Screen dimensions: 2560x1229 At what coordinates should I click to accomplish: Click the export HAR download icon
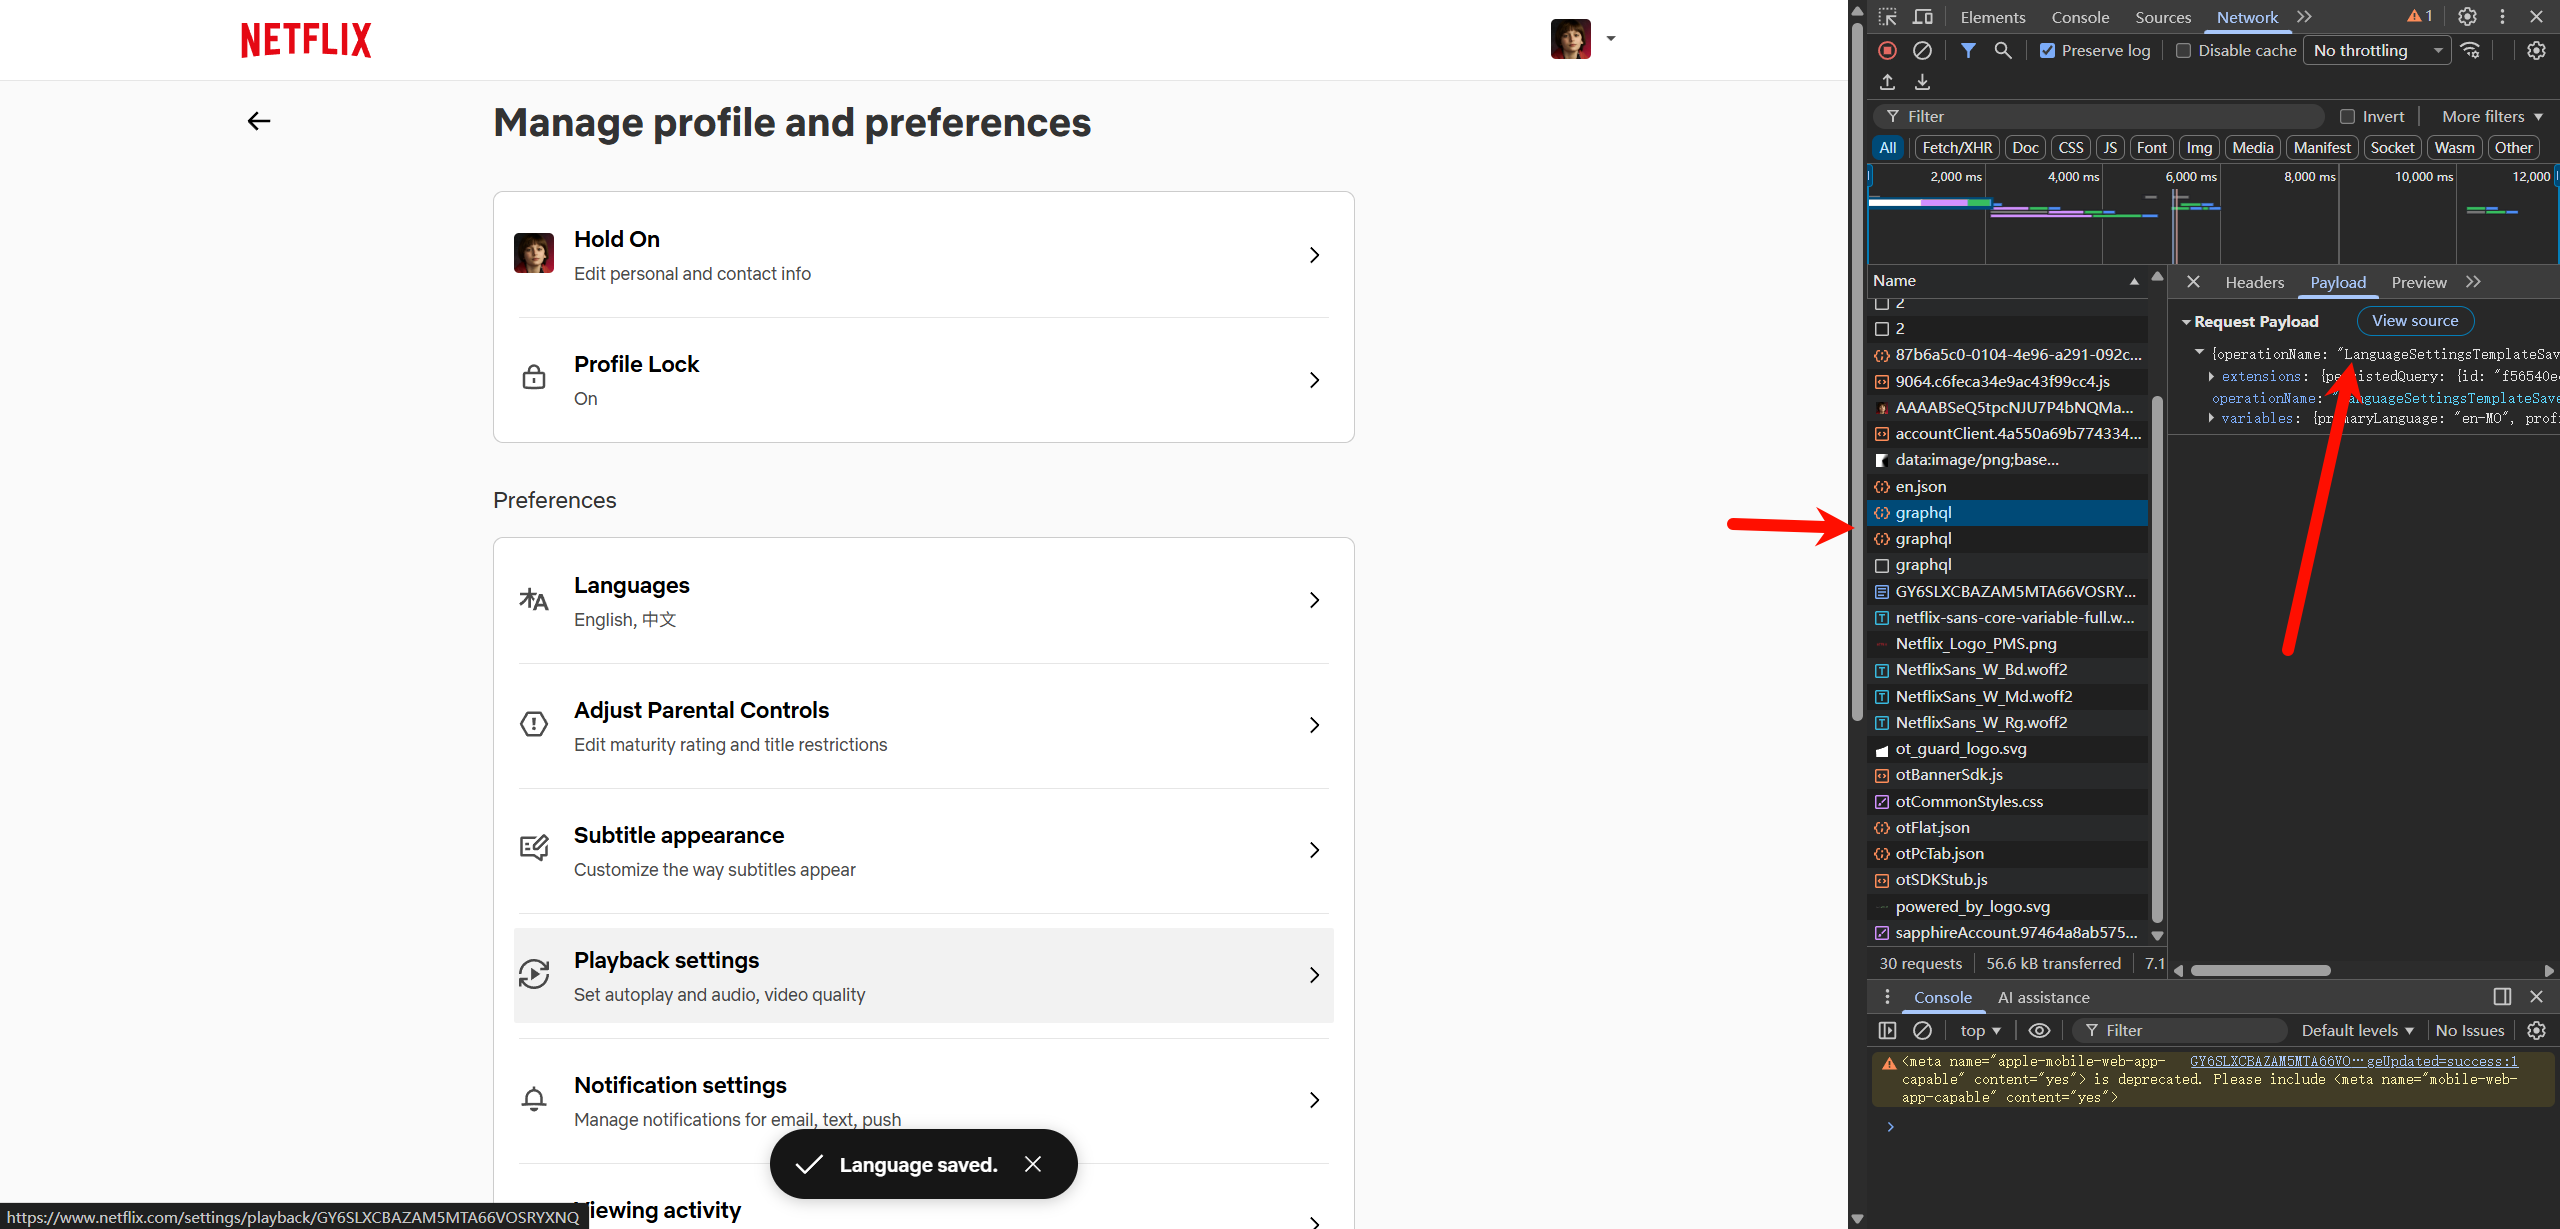pos(1922,82)
